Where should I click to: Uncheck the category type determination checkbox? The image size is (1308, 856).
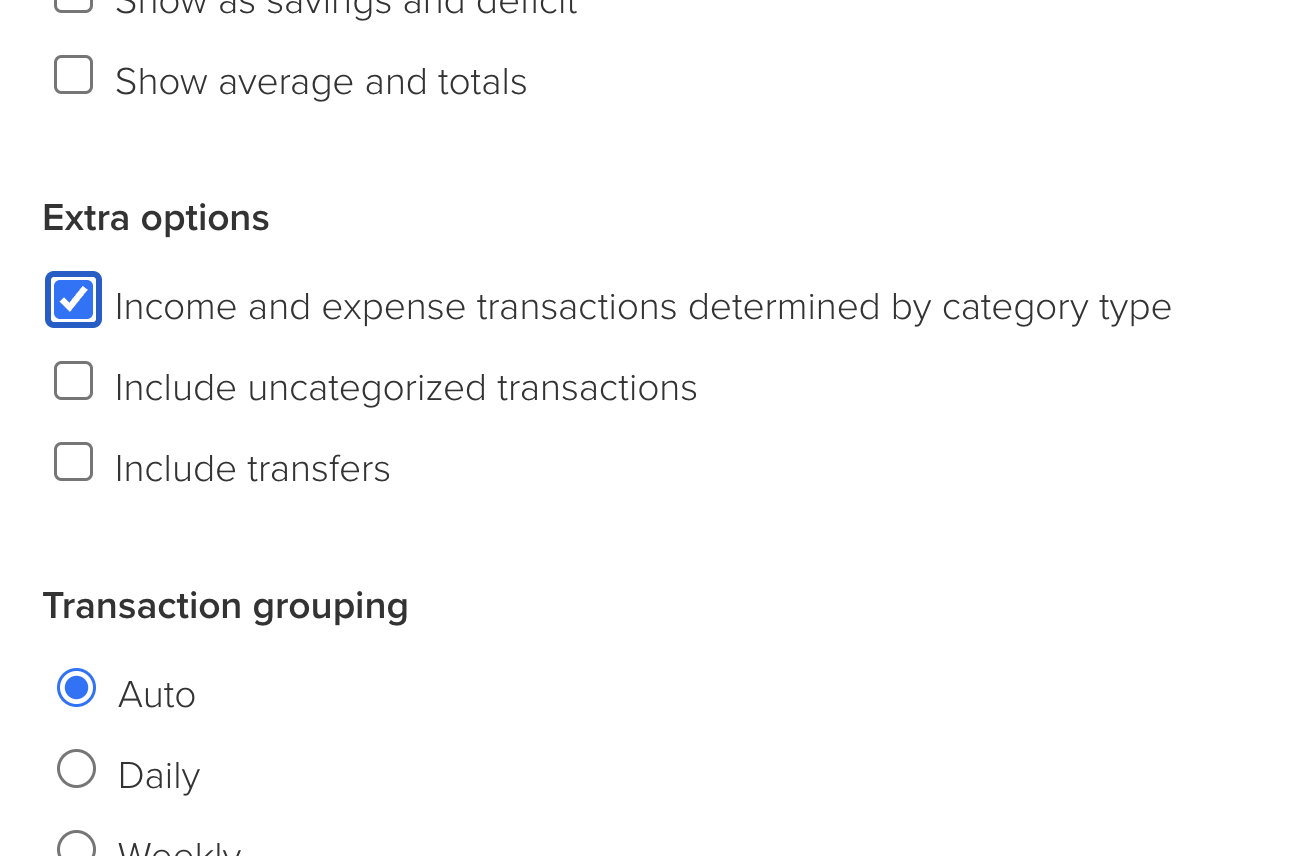click(x=74, y=300)
